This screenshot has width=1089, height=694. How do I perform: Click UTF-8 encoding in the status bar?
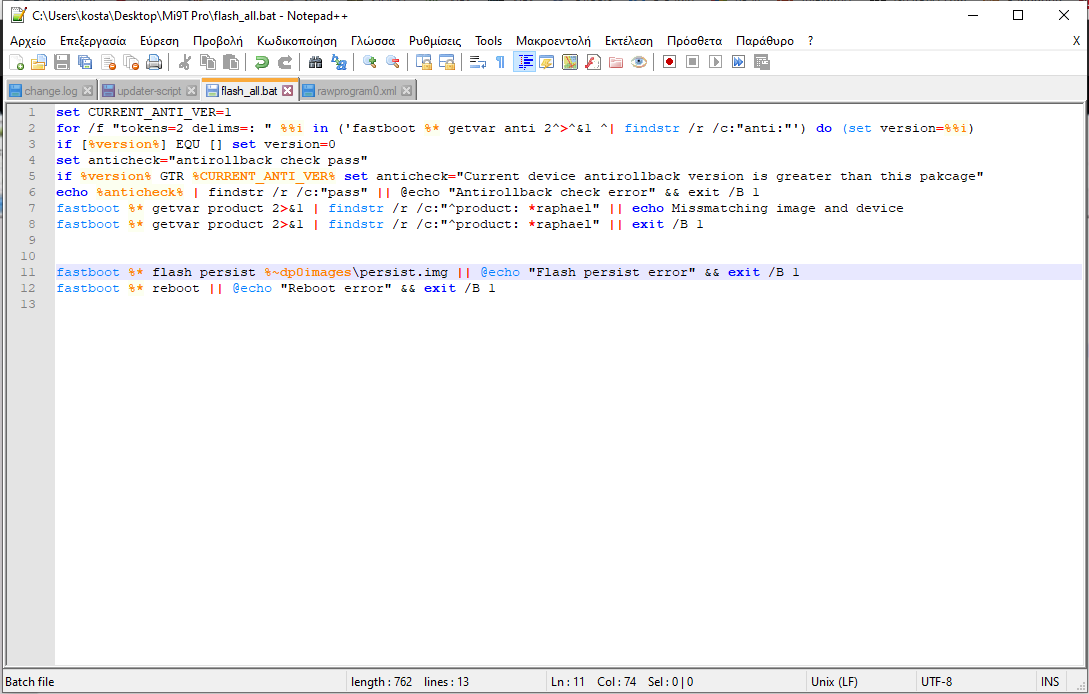(936, 682)
